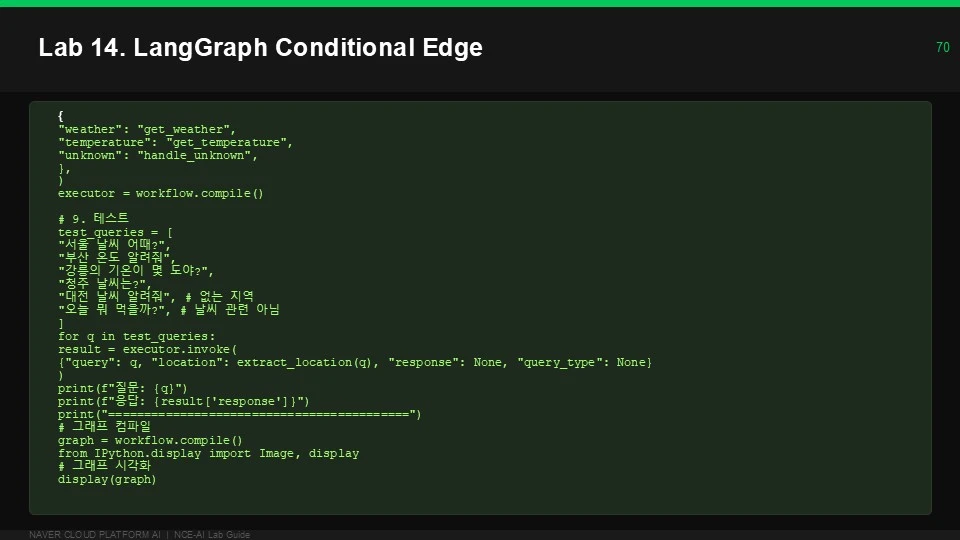Click the 'for q in test_queries:' line
This screenshot has height=540, width=960.
click(x=137, y=336)
